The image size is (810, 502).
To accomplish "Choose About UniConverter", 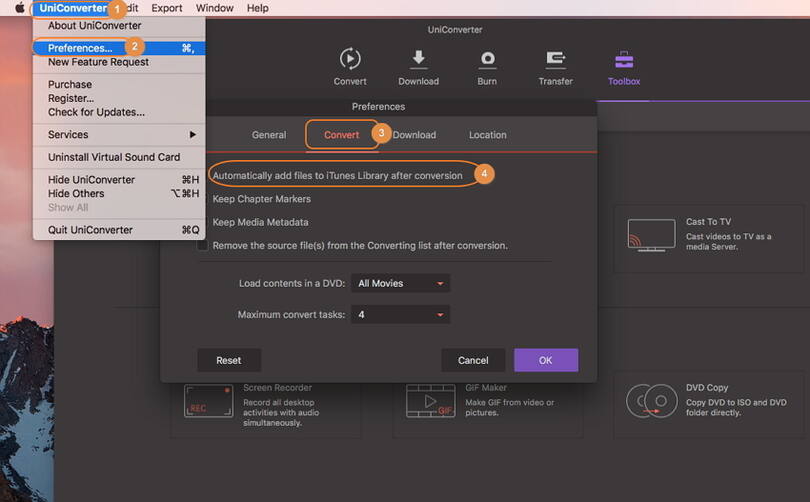I will coord(119,25).
